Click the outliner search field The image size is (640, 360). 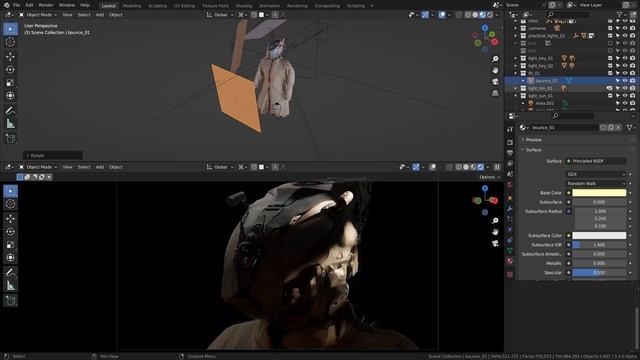click(568, 15)
